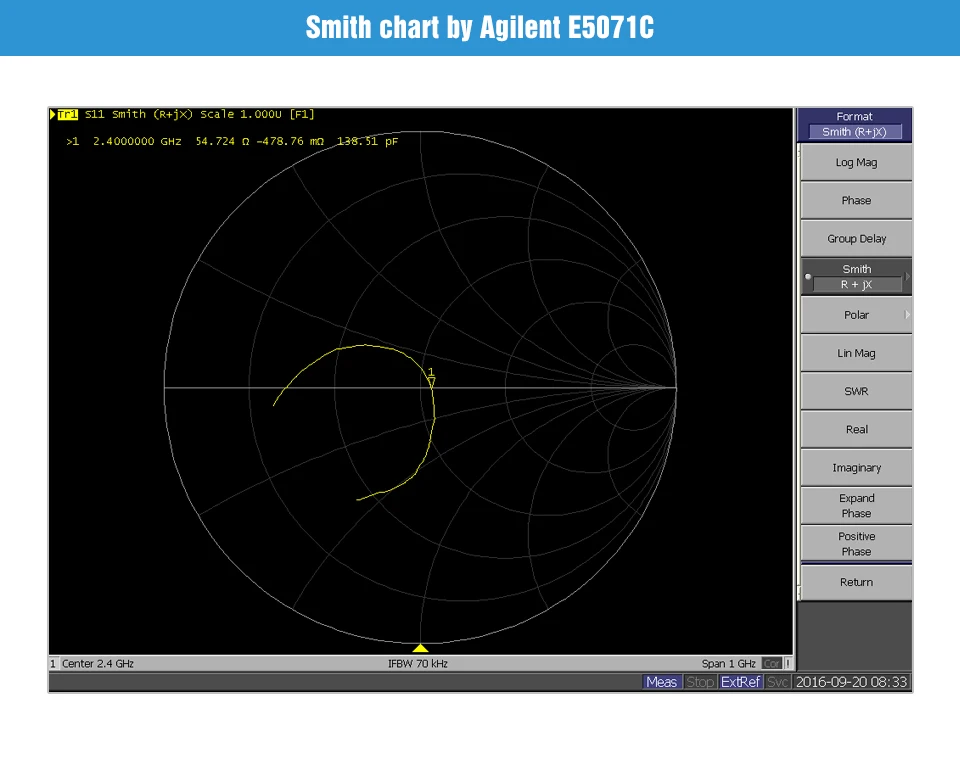Select Positive Phase format
Screen dimensions: 960x773
point(856,543)
